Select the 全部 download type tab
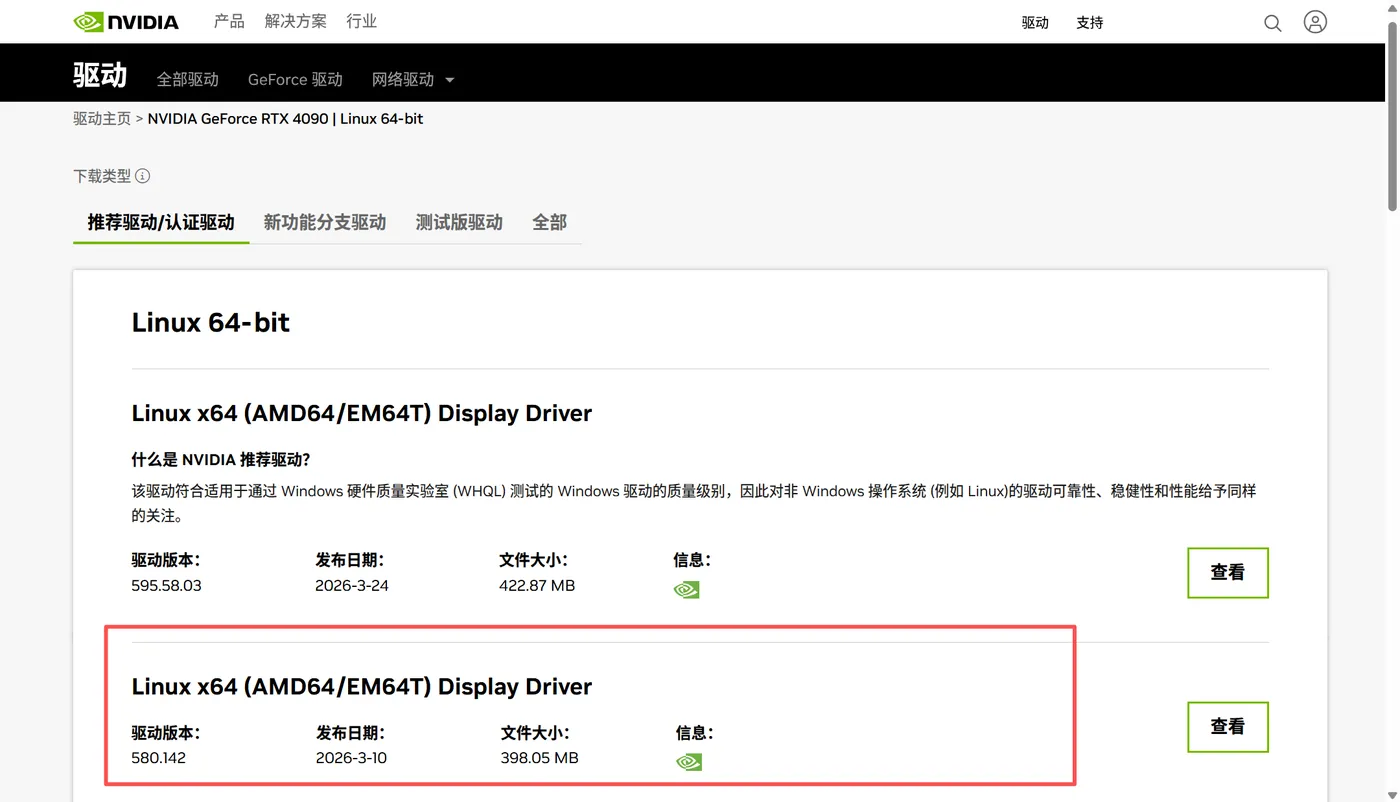This screenshot has height=802, width=1400. pyautogui.click(x=549, y=222)
